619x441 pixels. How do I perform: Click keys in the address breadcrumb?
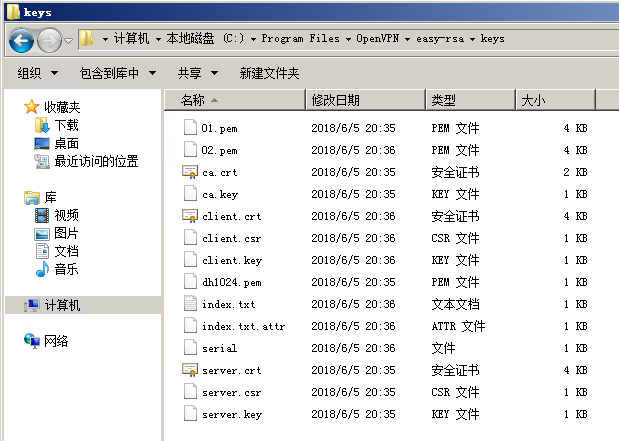pos(492,39)
